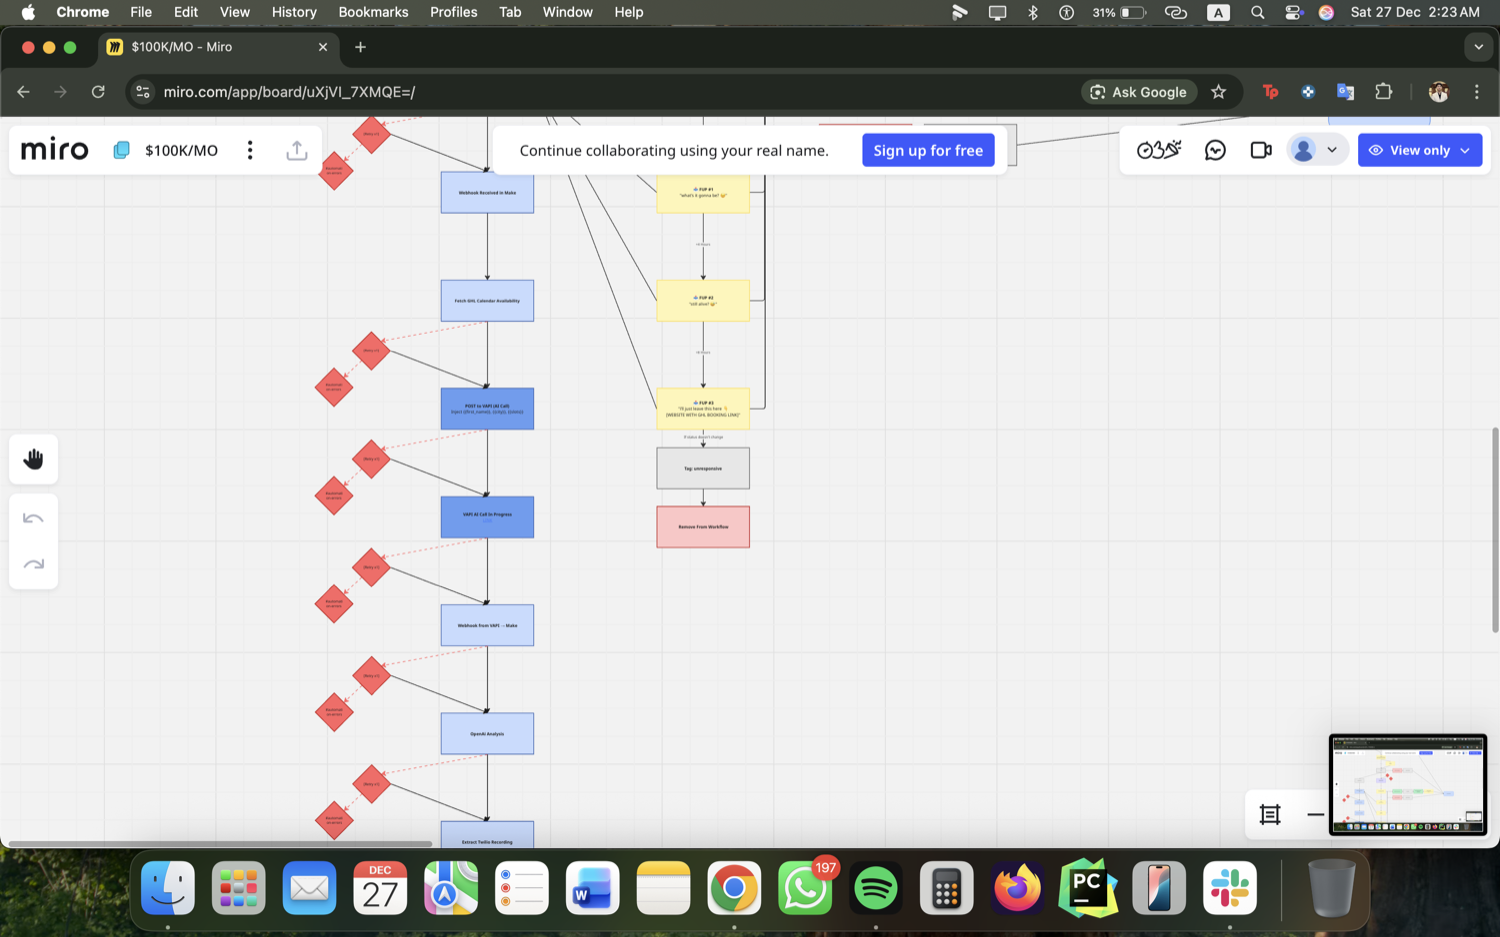The height and width of the screenshot is (937, 1500).
Task: Open the File menu
Action: click(x=141, y=12)
